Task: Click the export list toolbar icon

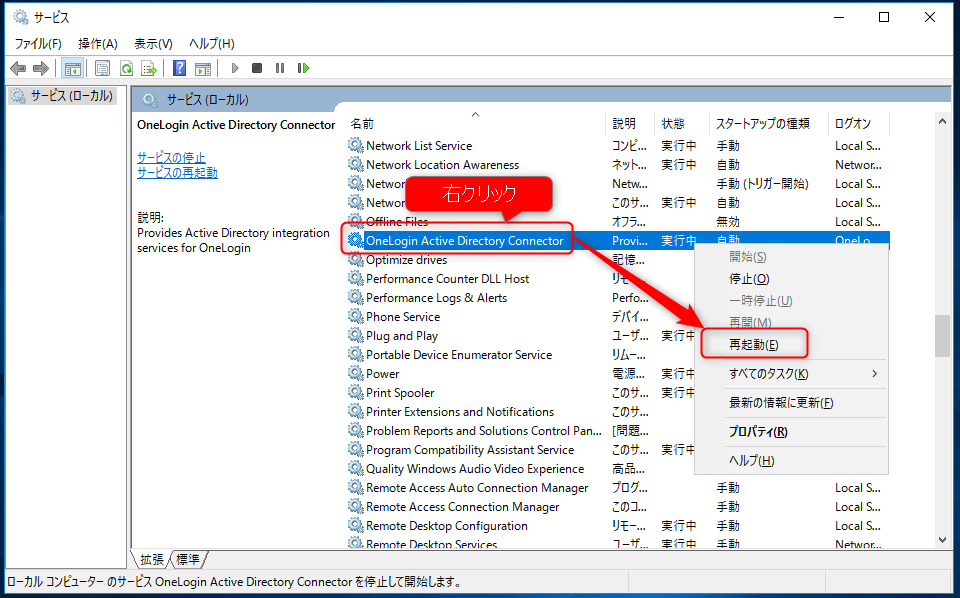Action: coord(149,68)
